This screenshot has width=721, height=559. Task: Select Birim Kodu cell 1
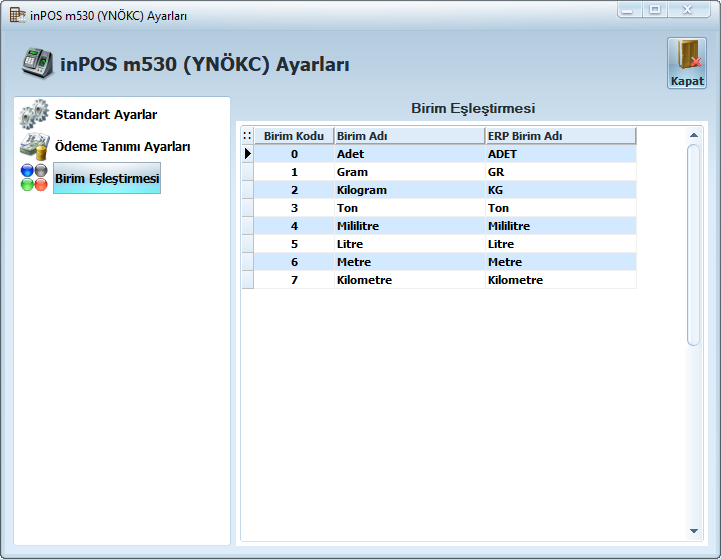(294, 172)
